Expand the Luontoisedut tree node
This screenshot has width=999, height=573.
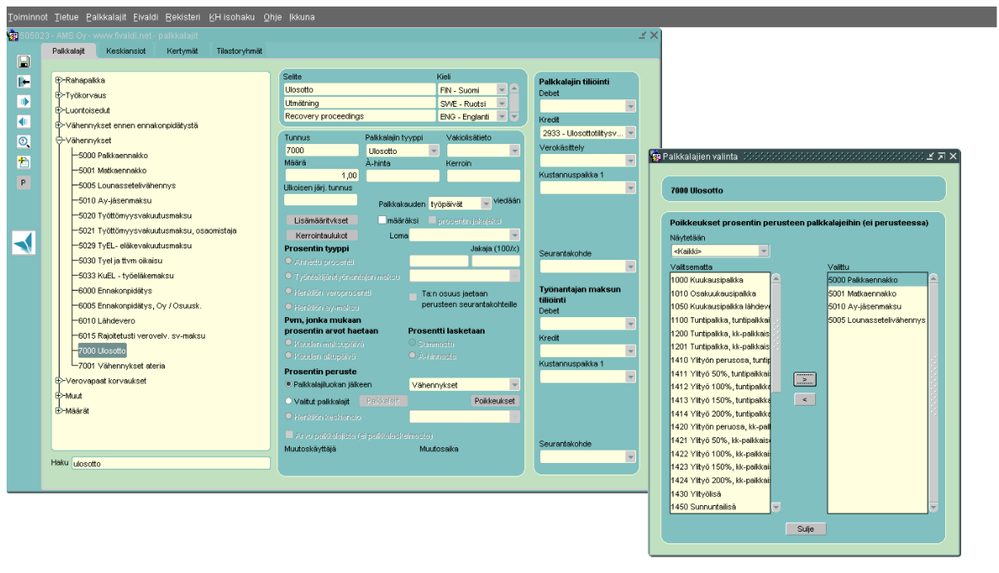[x=58, y=110]
